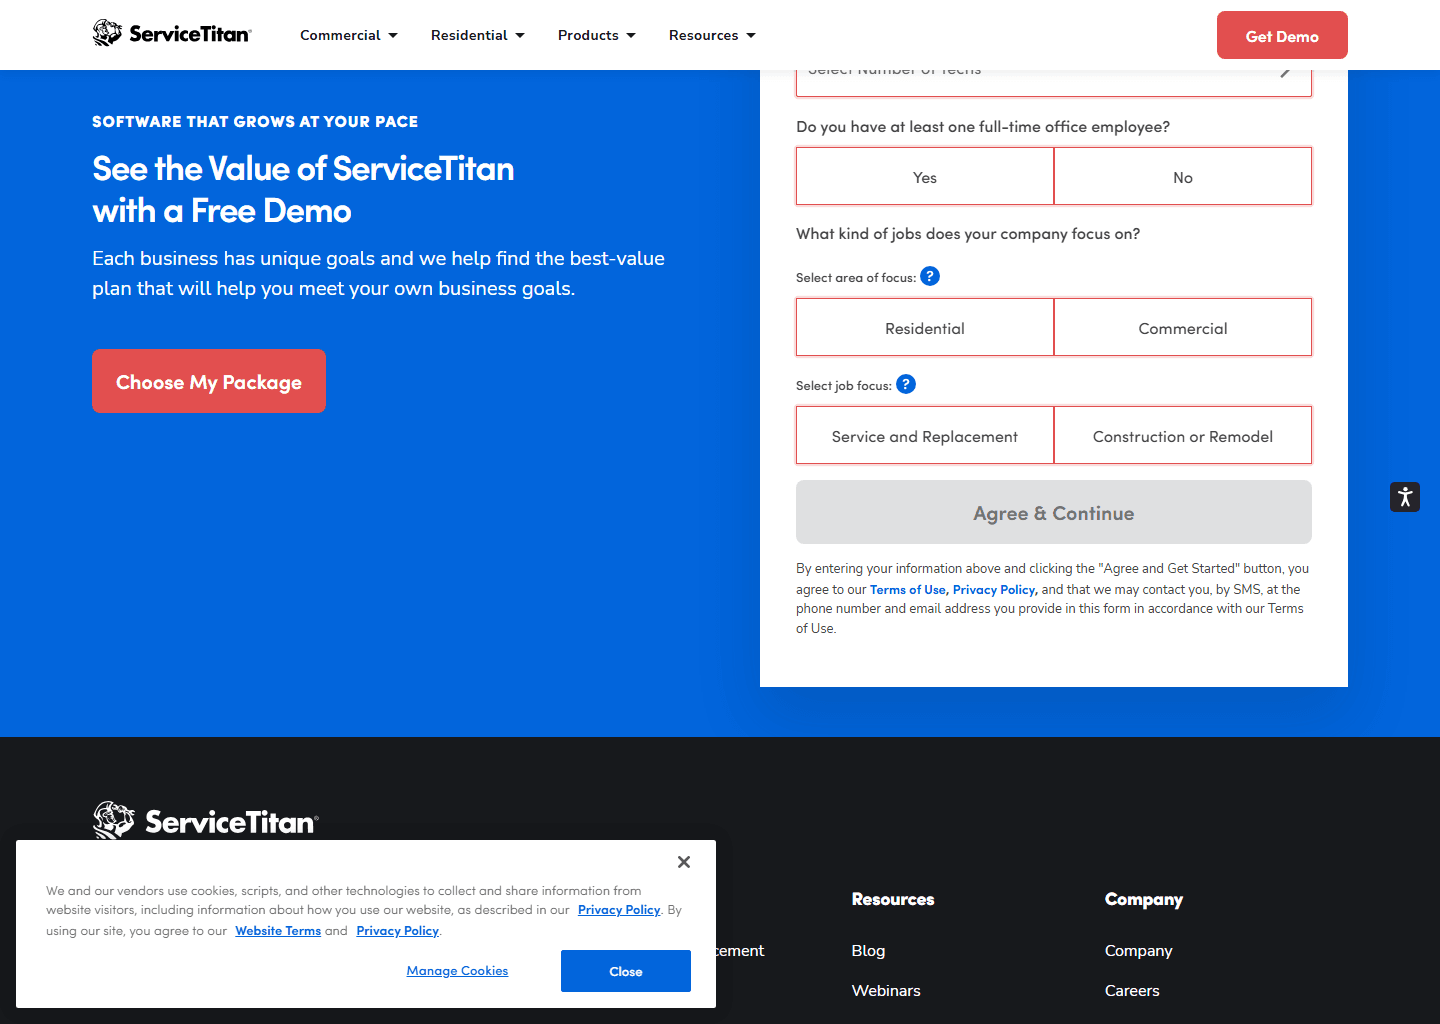
Task: Expand the Commercial menu
Action: coord(349,35)
